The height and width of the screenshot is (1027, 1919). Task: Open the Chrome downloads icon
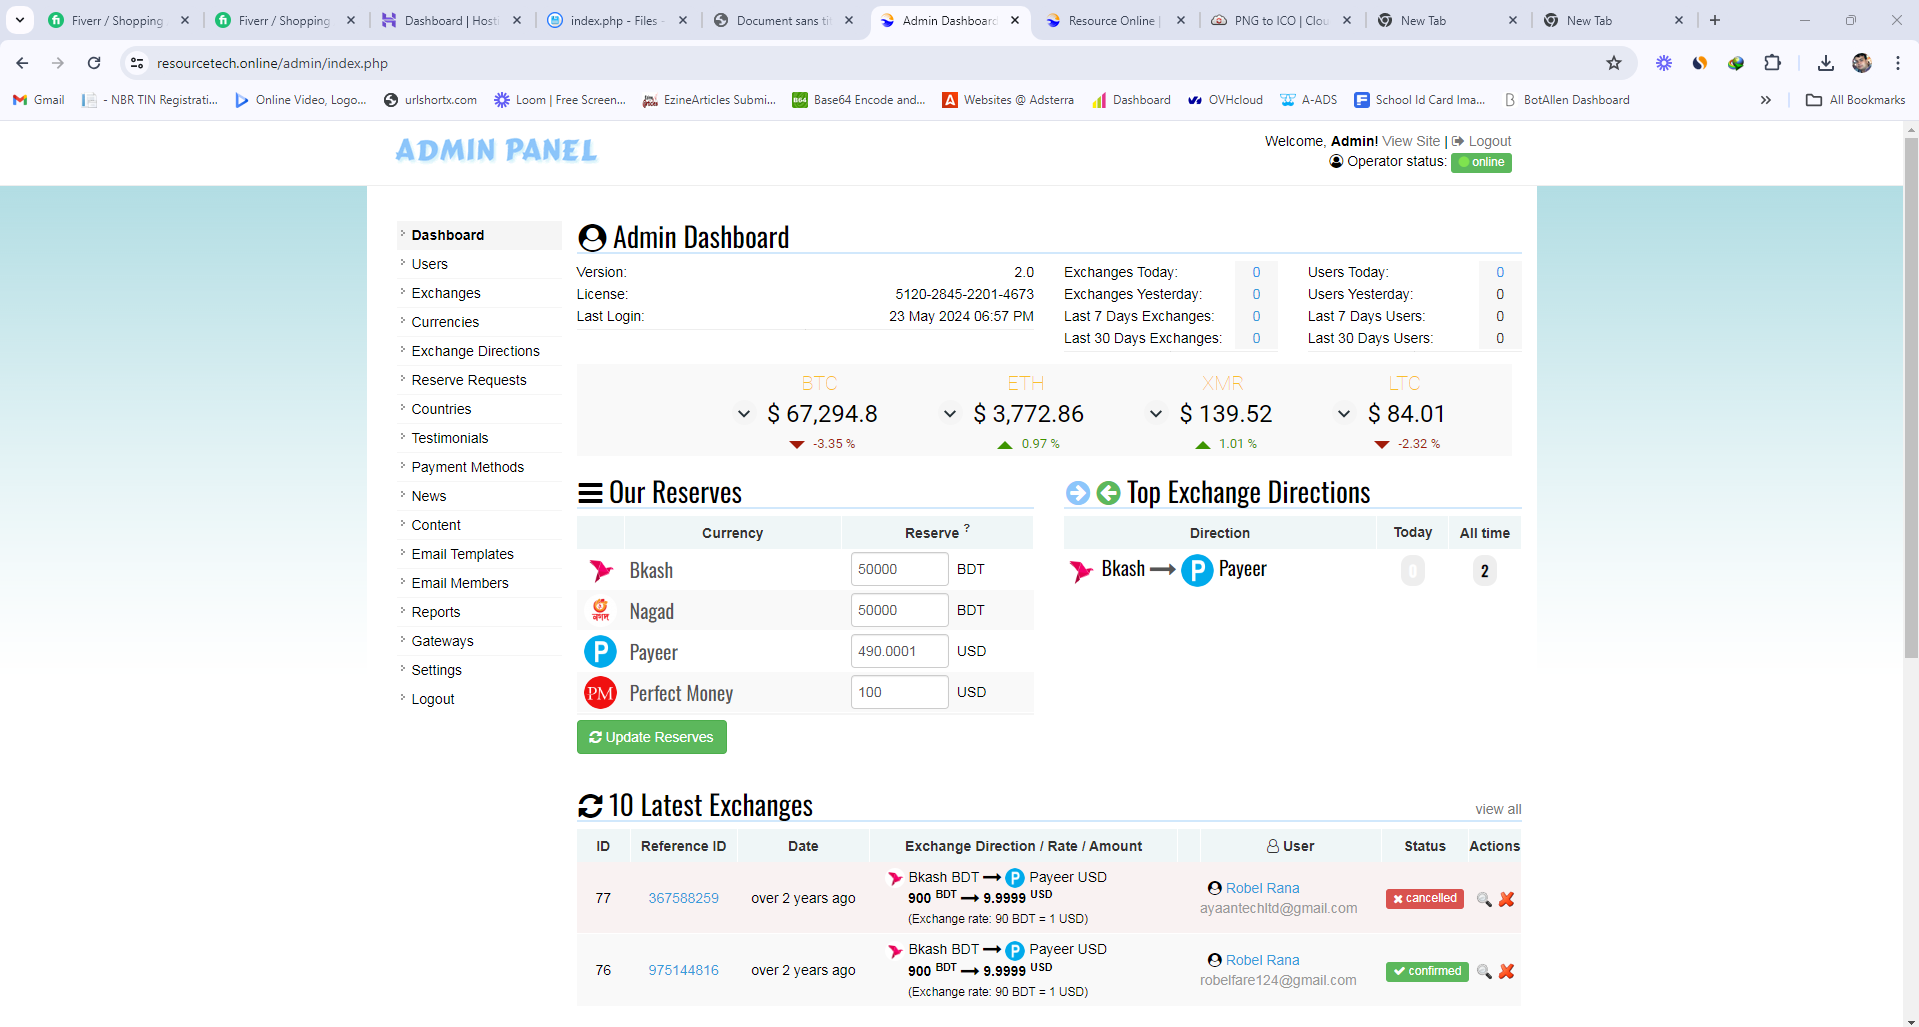(x=1825, y=63)
